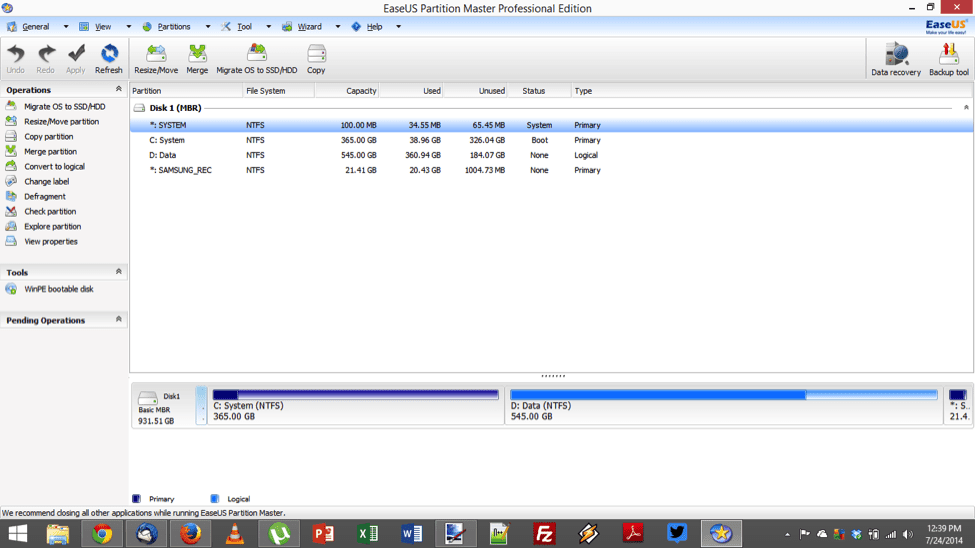Launch VLC from the taskbar
Image resolution: width=975 pixels, height=549 pixels.
(x=234, y=533)
